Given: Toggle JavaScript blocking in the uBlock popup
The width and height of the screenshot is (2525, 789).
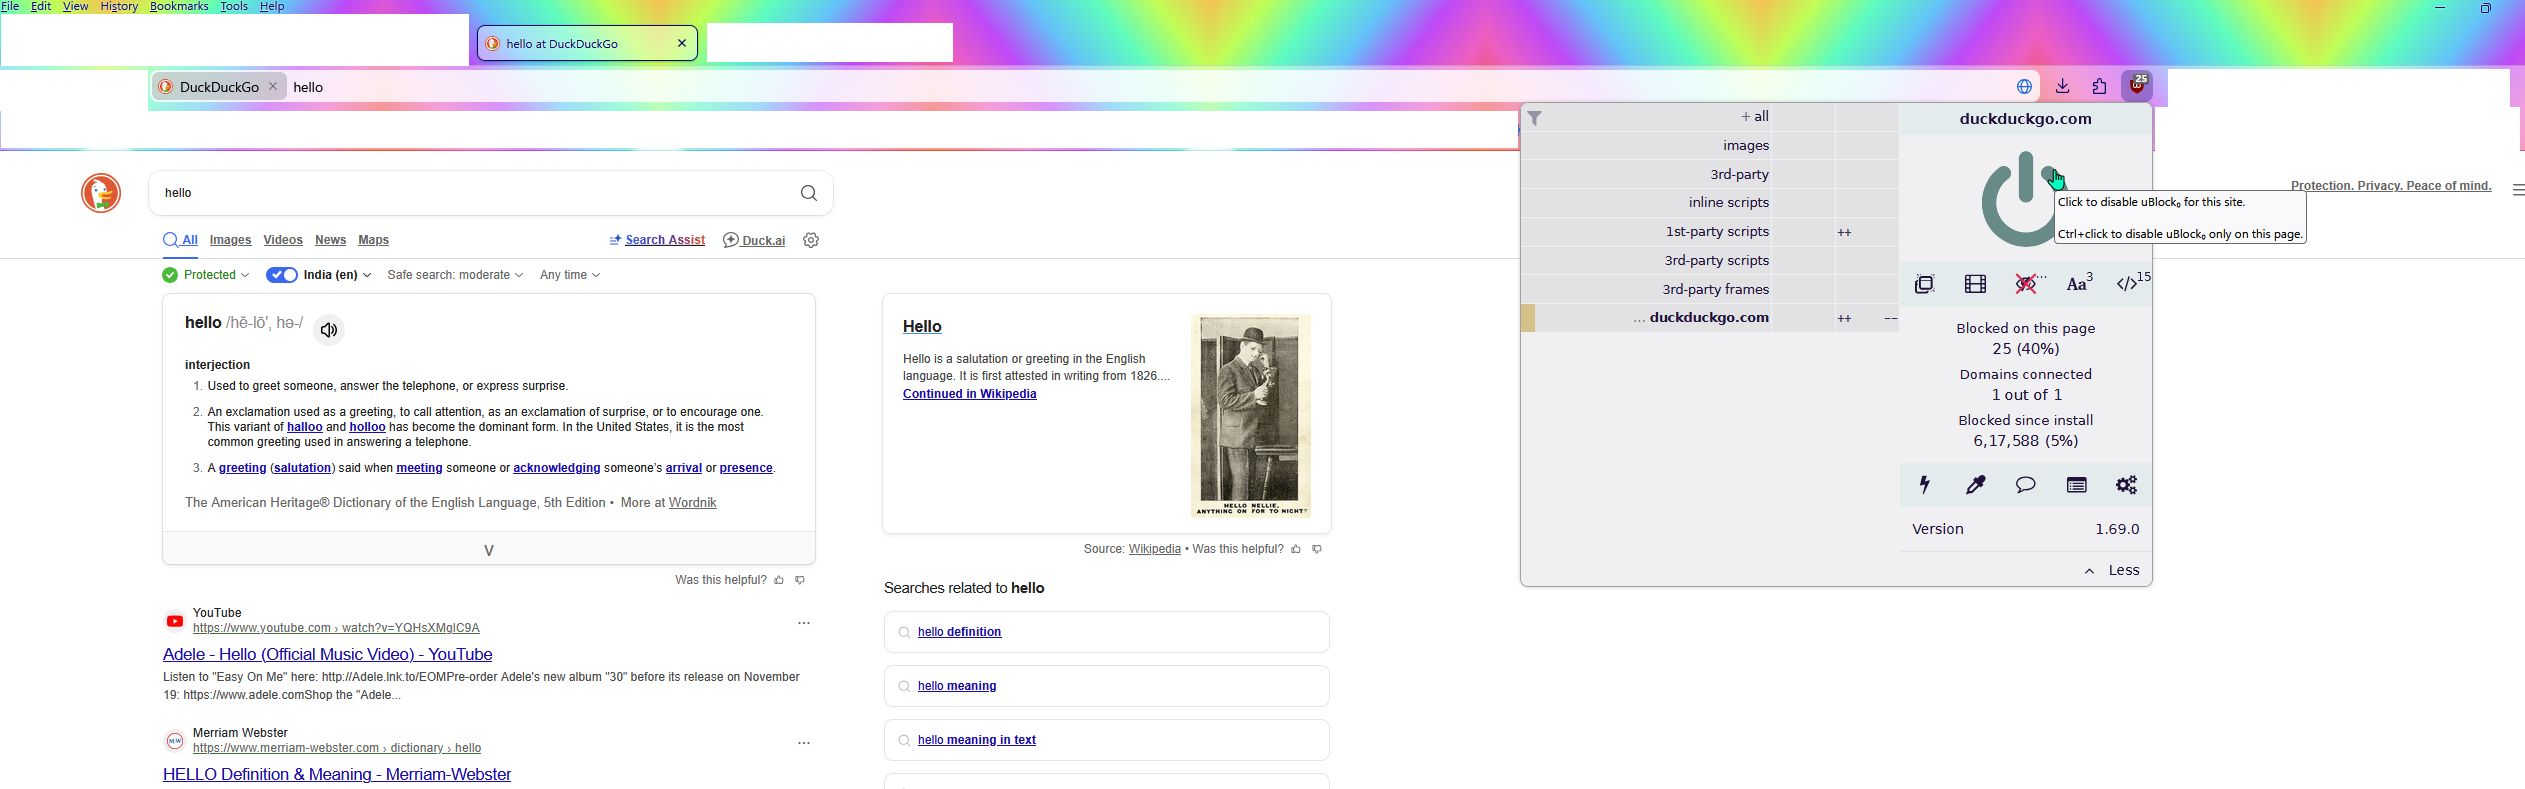Looking at the screenshot, I should [x=2128, y=284].
